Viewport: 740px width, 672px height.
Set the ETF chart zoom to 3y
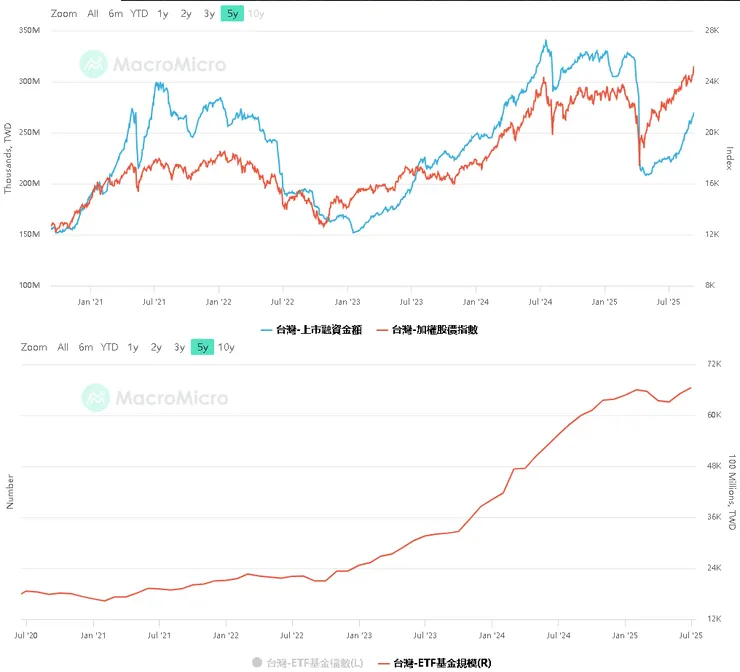[179, 347]
